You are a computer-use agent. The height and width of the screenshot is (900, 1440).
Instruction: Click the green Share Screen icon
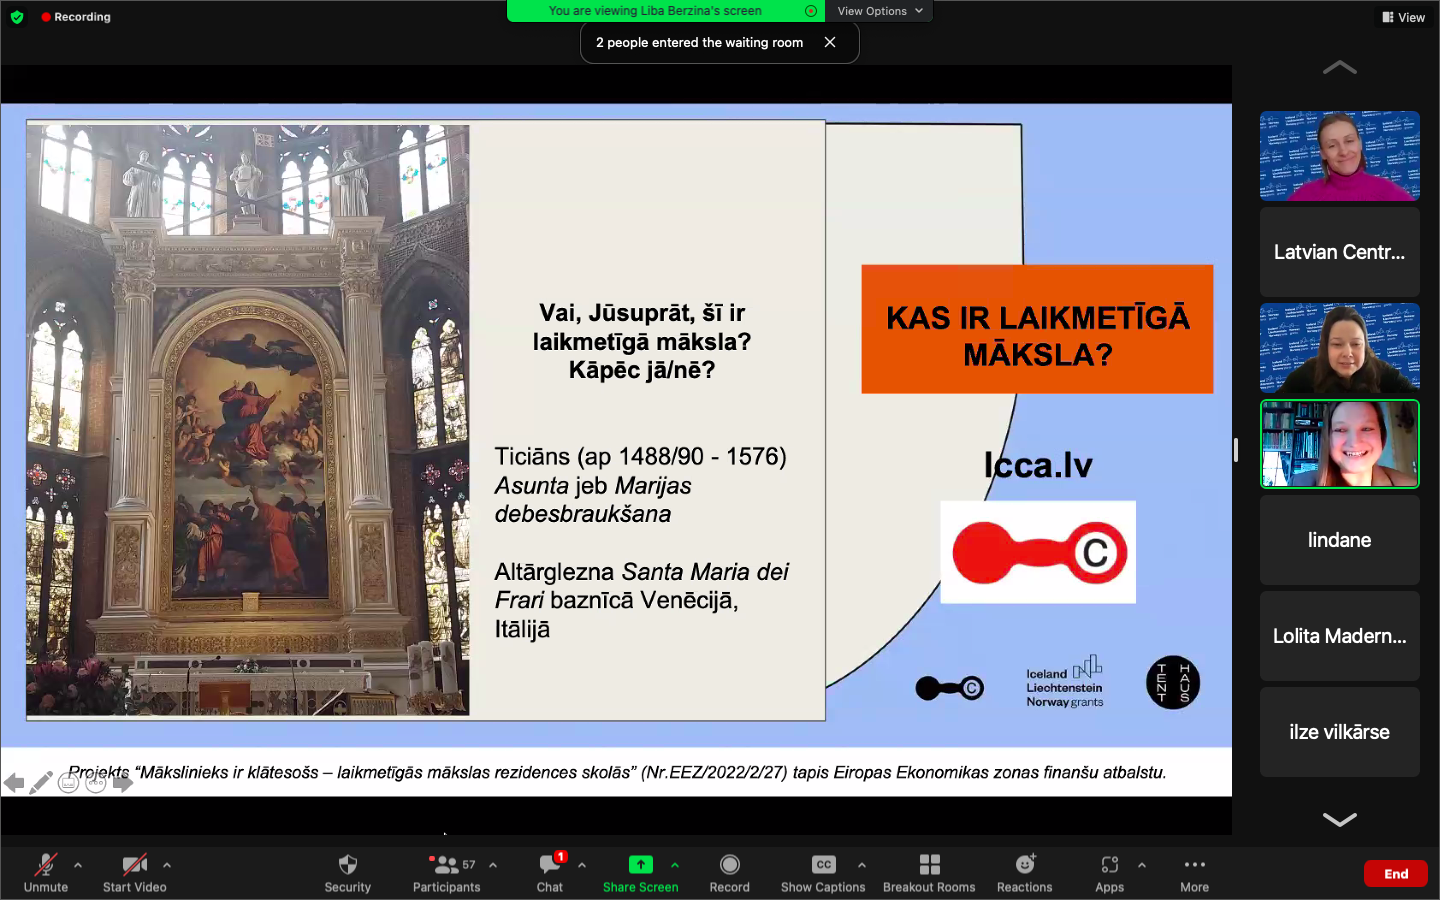coord(641,865)
